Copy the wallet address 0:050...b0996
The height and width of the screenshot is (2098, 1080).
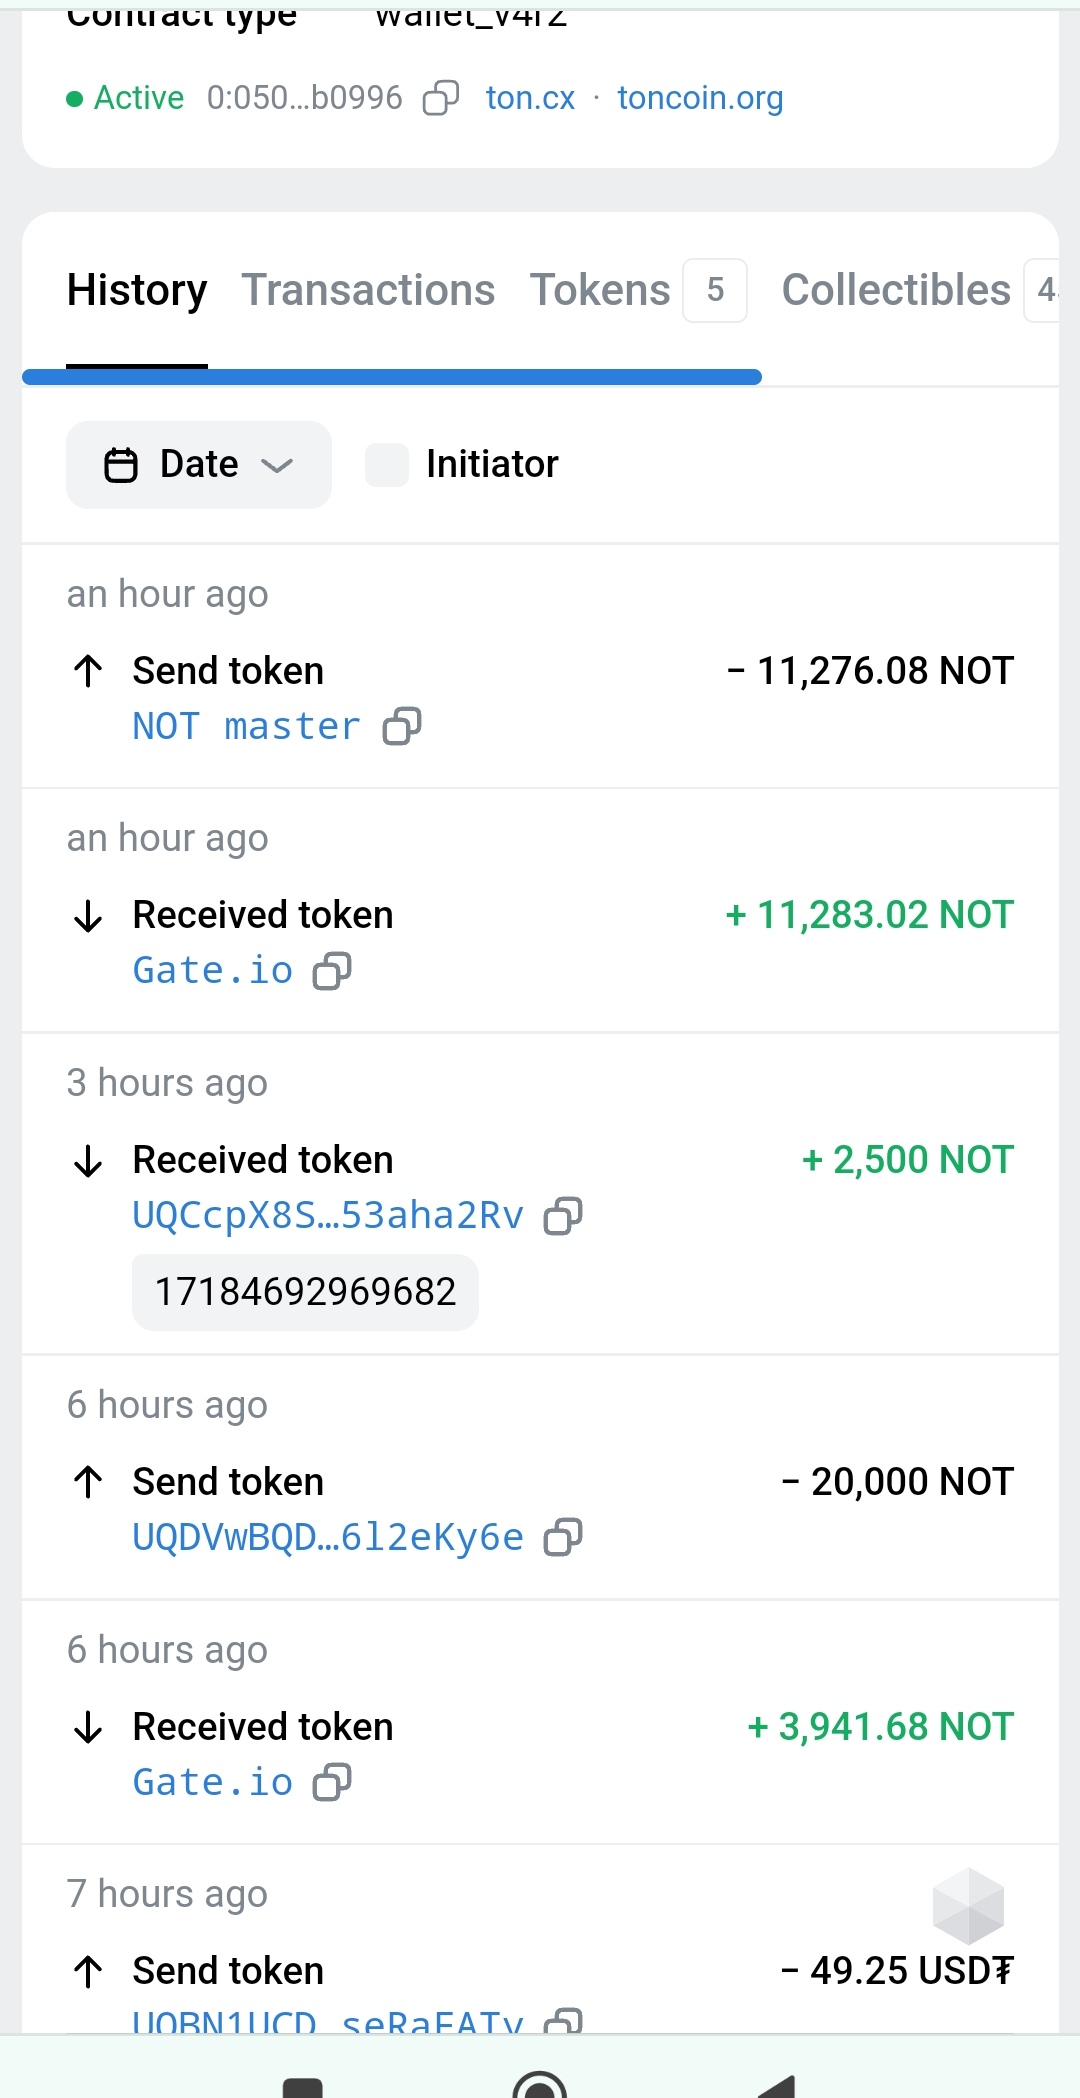tap(441, 98)
